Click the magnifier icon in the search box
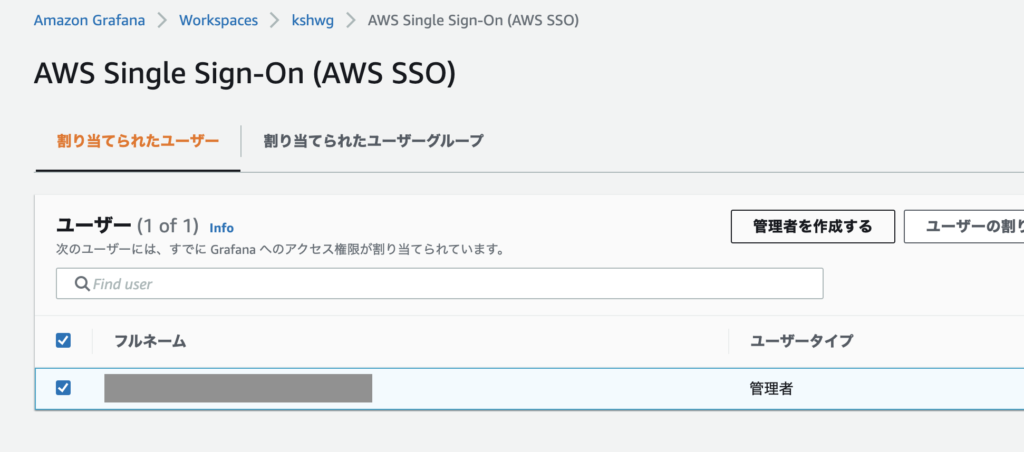The height and width of the screenshot is (452, 1024). tap(82, 283)
